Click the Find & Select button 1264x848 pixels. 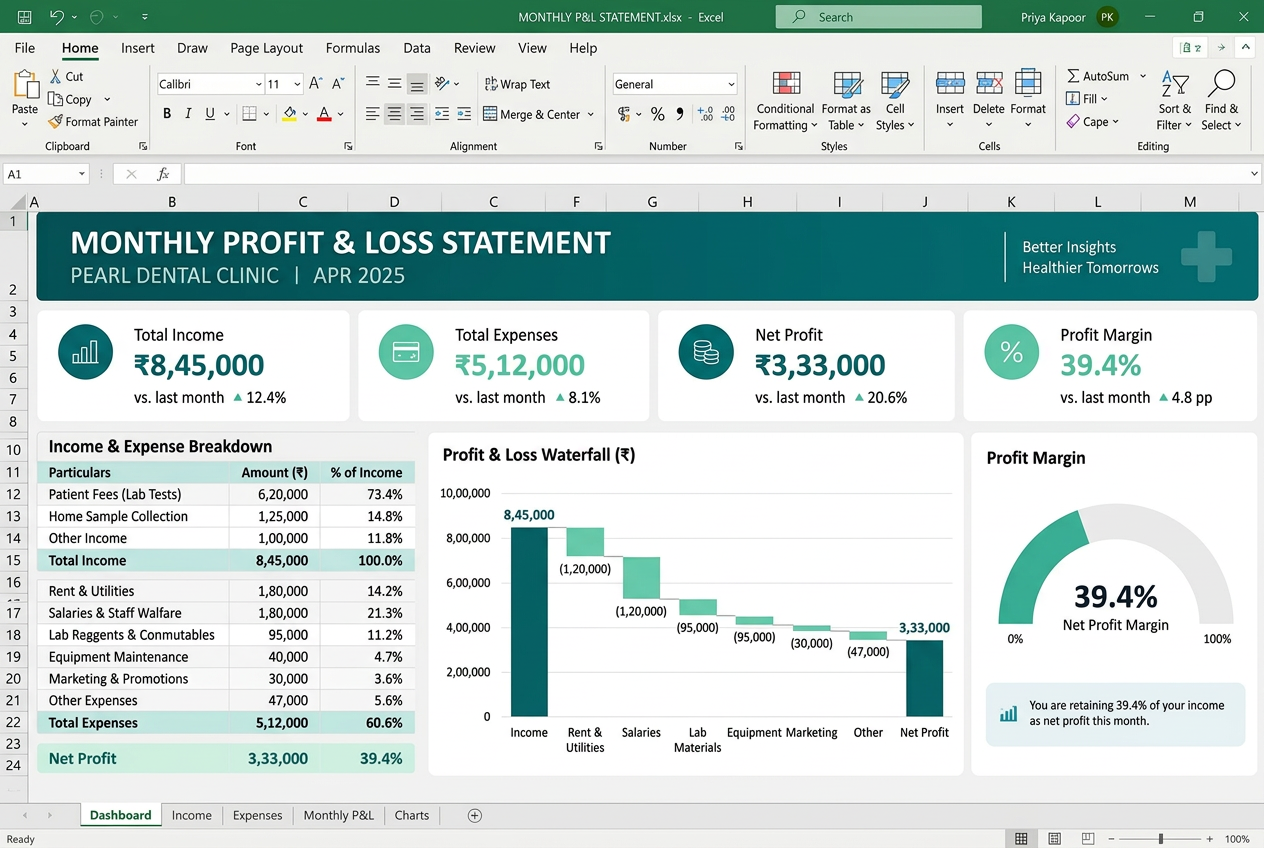(x=1221, y=101)
